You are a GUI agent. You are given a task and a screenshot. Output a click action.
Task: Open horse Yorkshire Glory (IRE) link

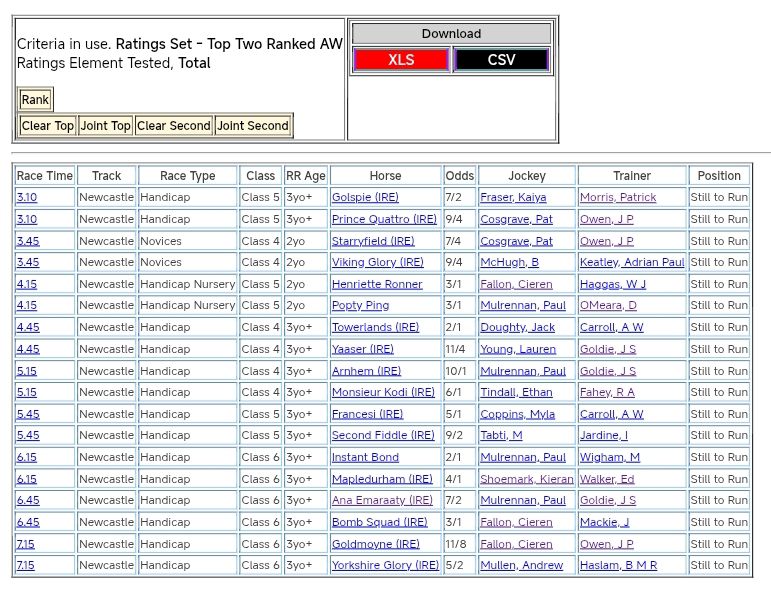click(385, 566)
